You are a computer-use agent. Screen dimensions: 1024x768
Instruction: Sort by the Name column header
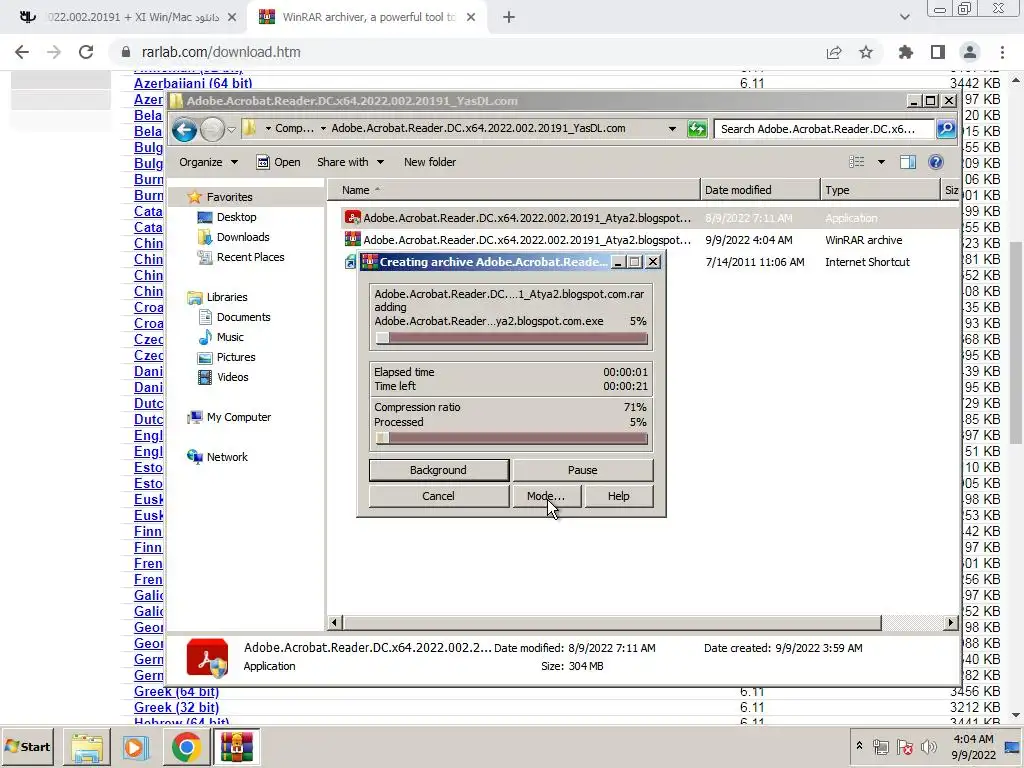513,190
